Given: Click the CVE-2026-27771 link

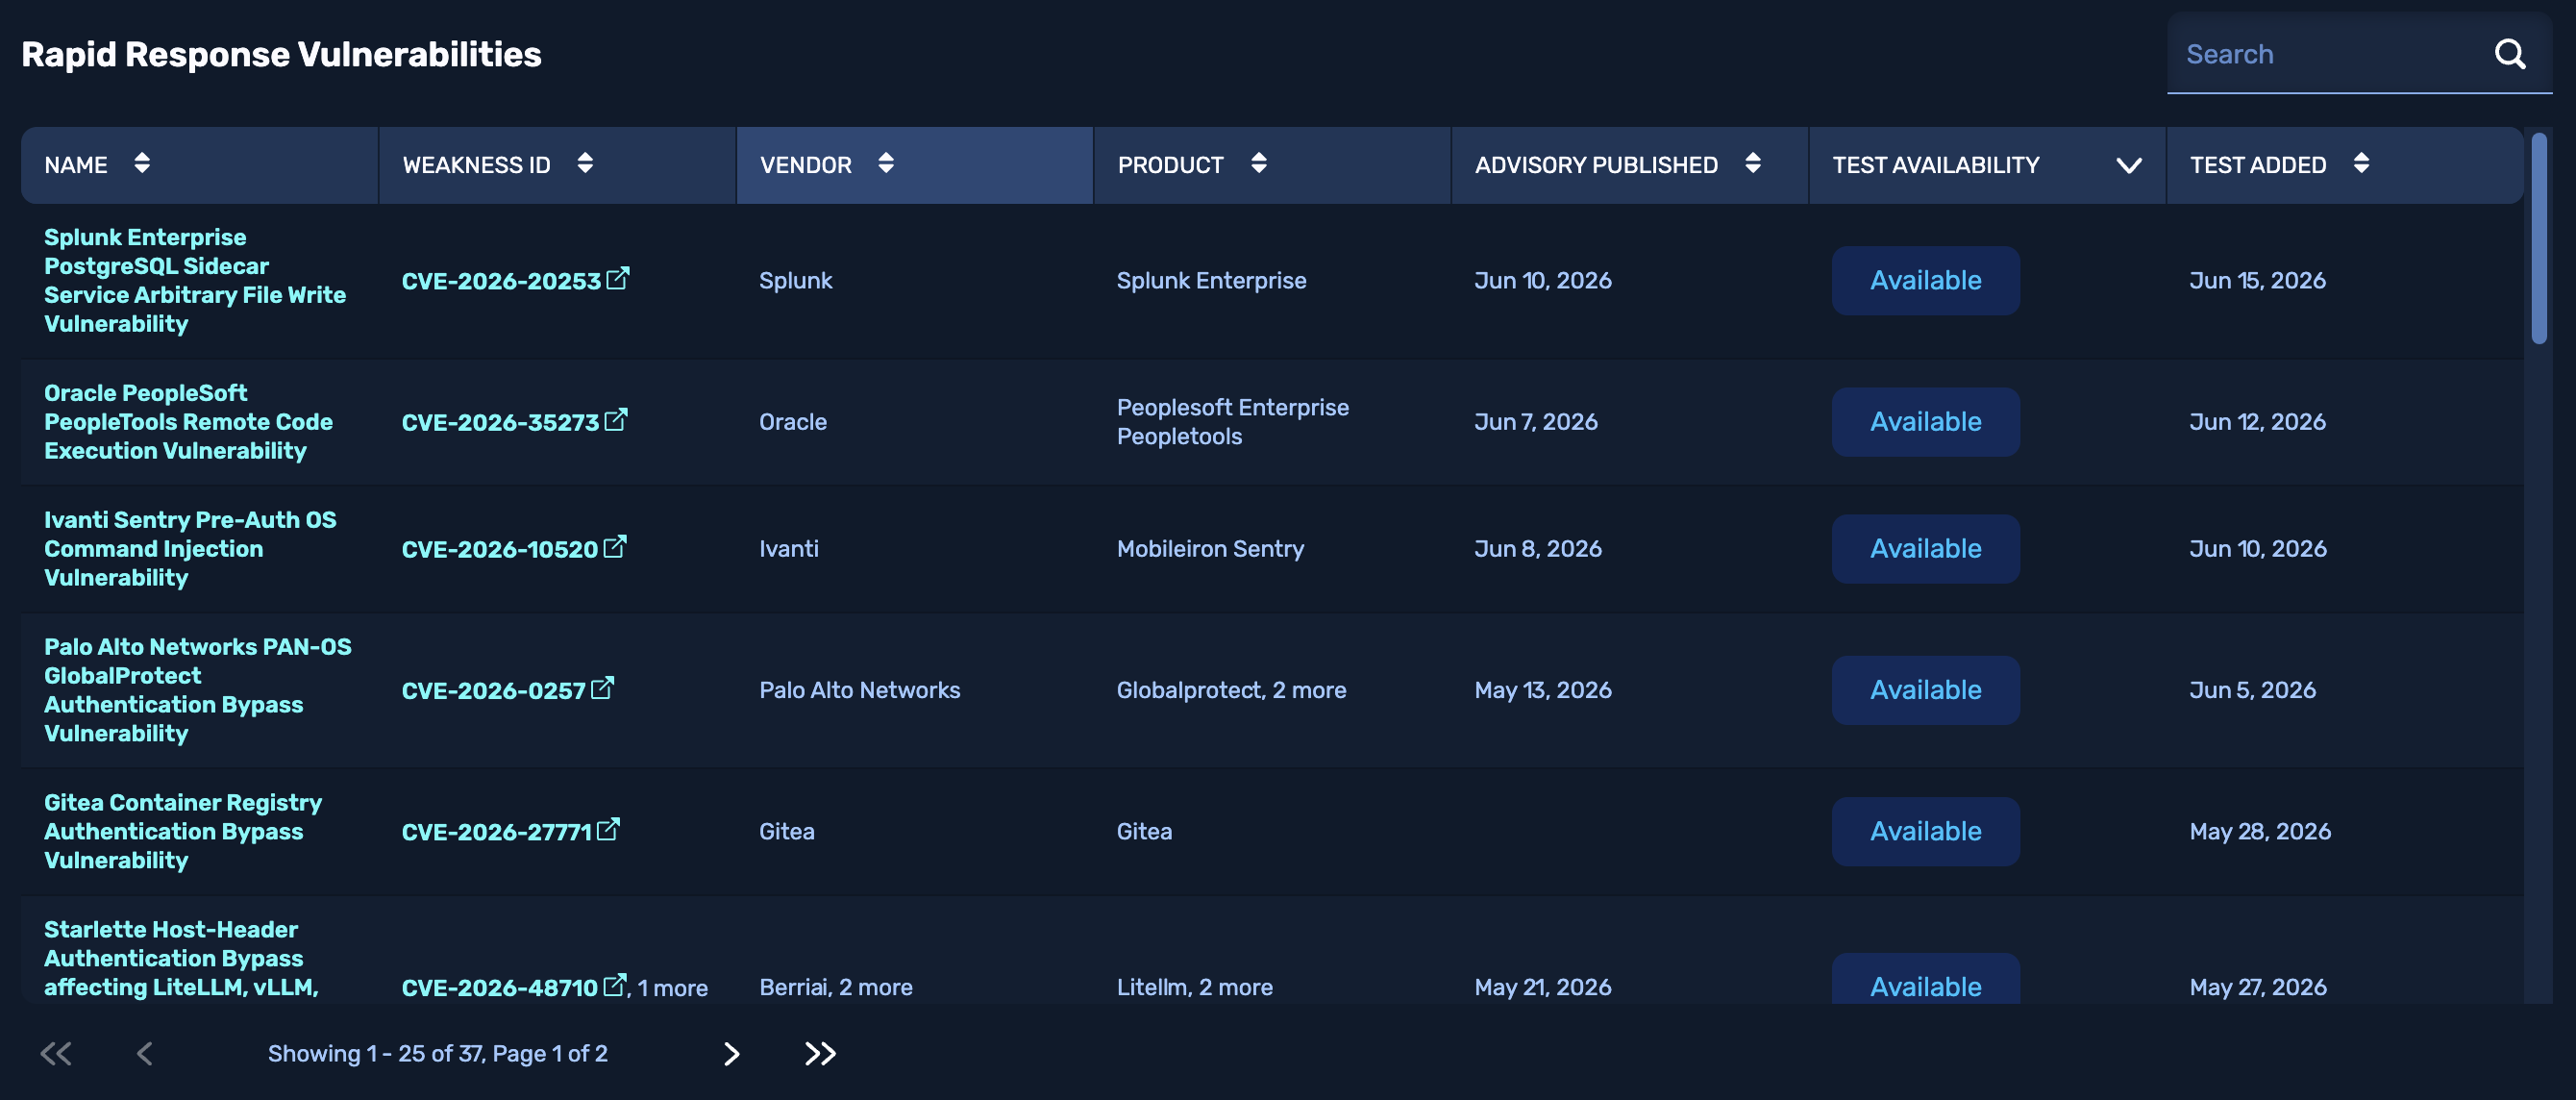Looking at the screenshot, I should [496, 832].
